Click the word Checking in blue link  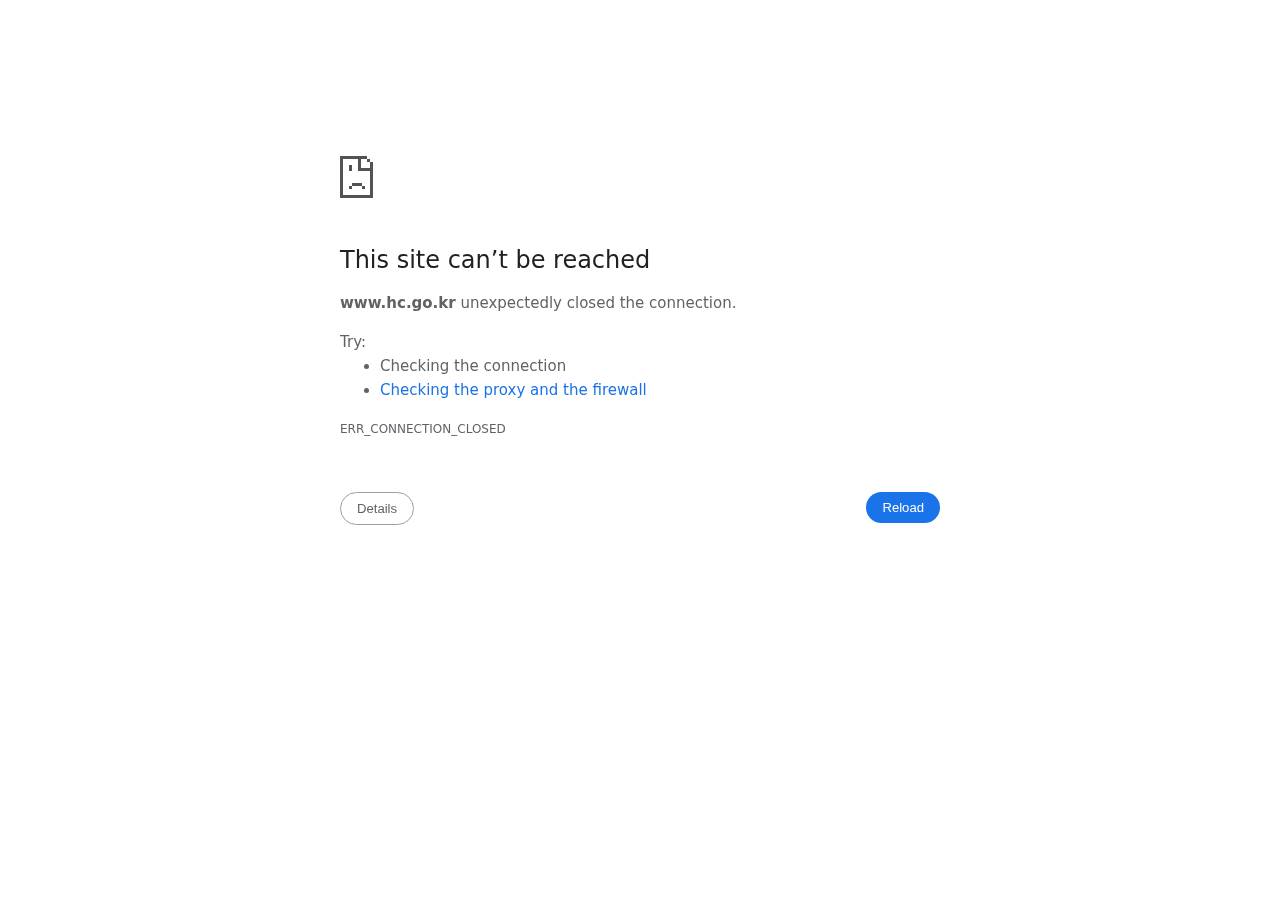click(x=414, y=390)
